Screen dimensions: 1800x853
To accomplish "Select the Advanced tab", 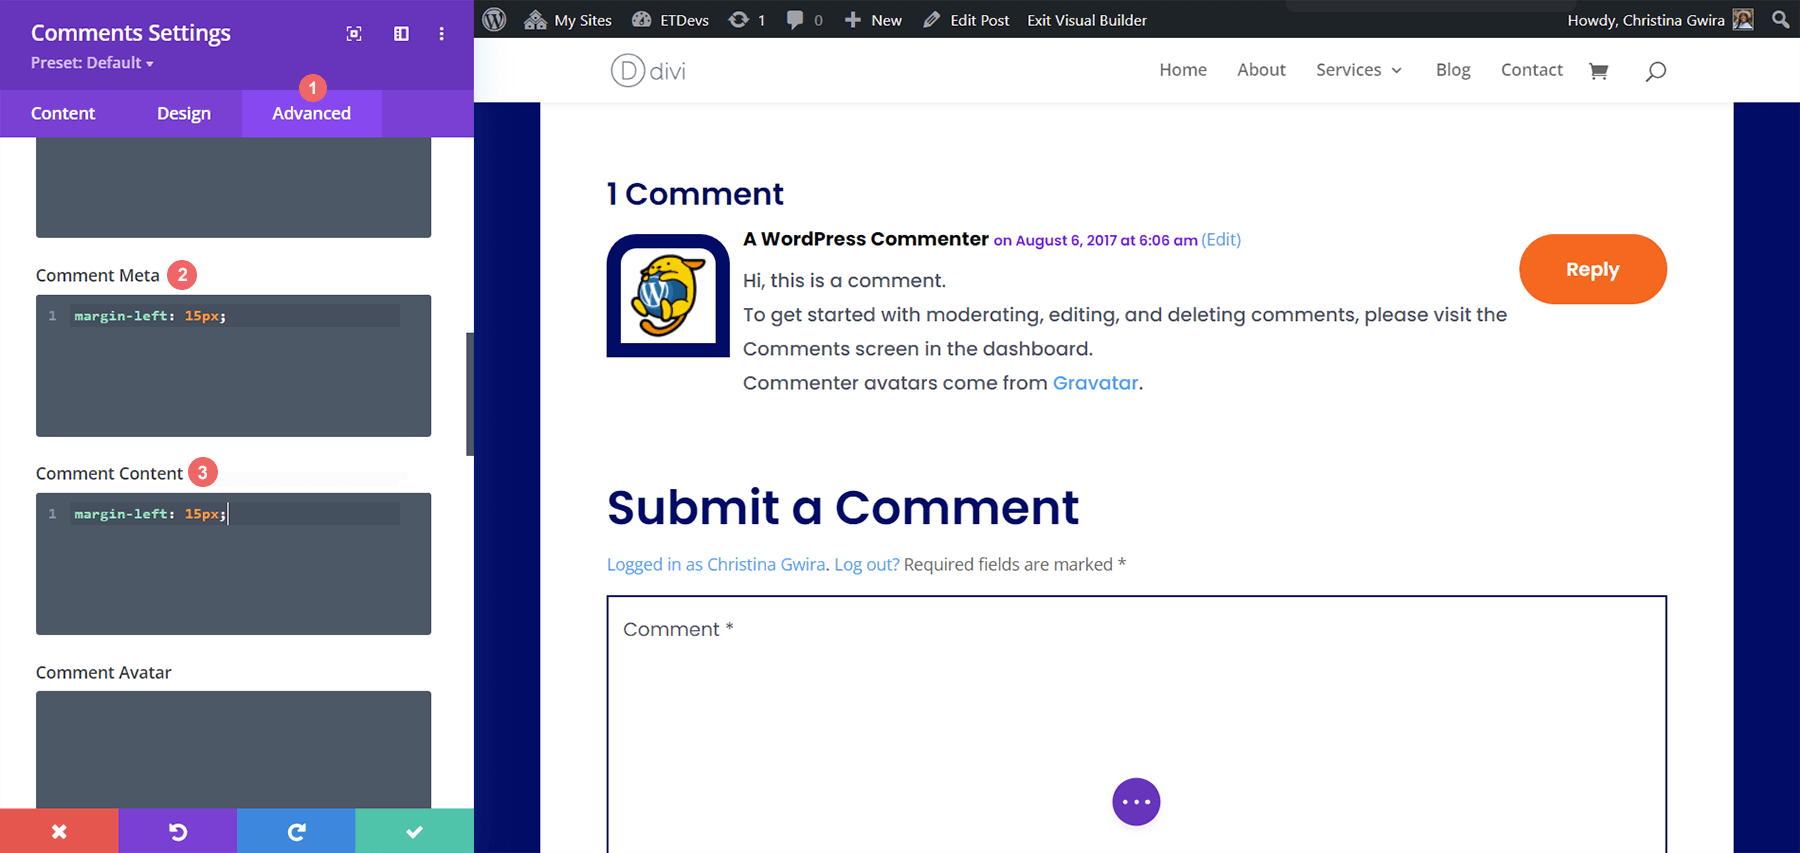I will point(311,113).
